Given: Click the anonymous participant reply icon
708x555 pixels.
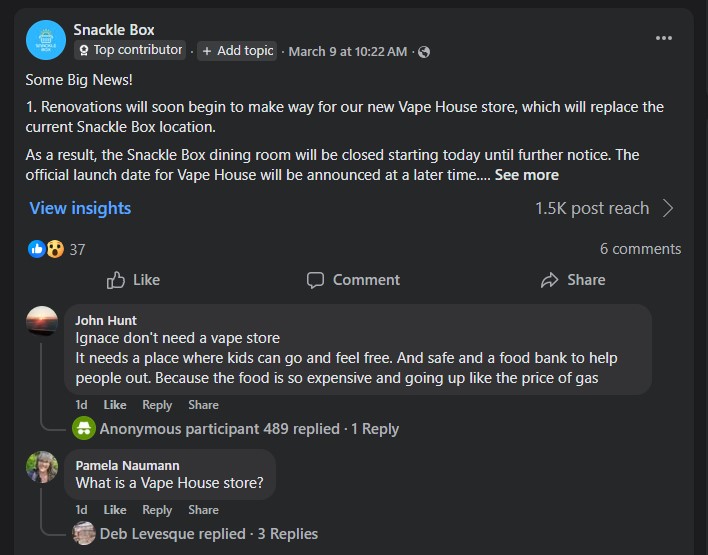Looking at the screenshot, I should 84,429.
